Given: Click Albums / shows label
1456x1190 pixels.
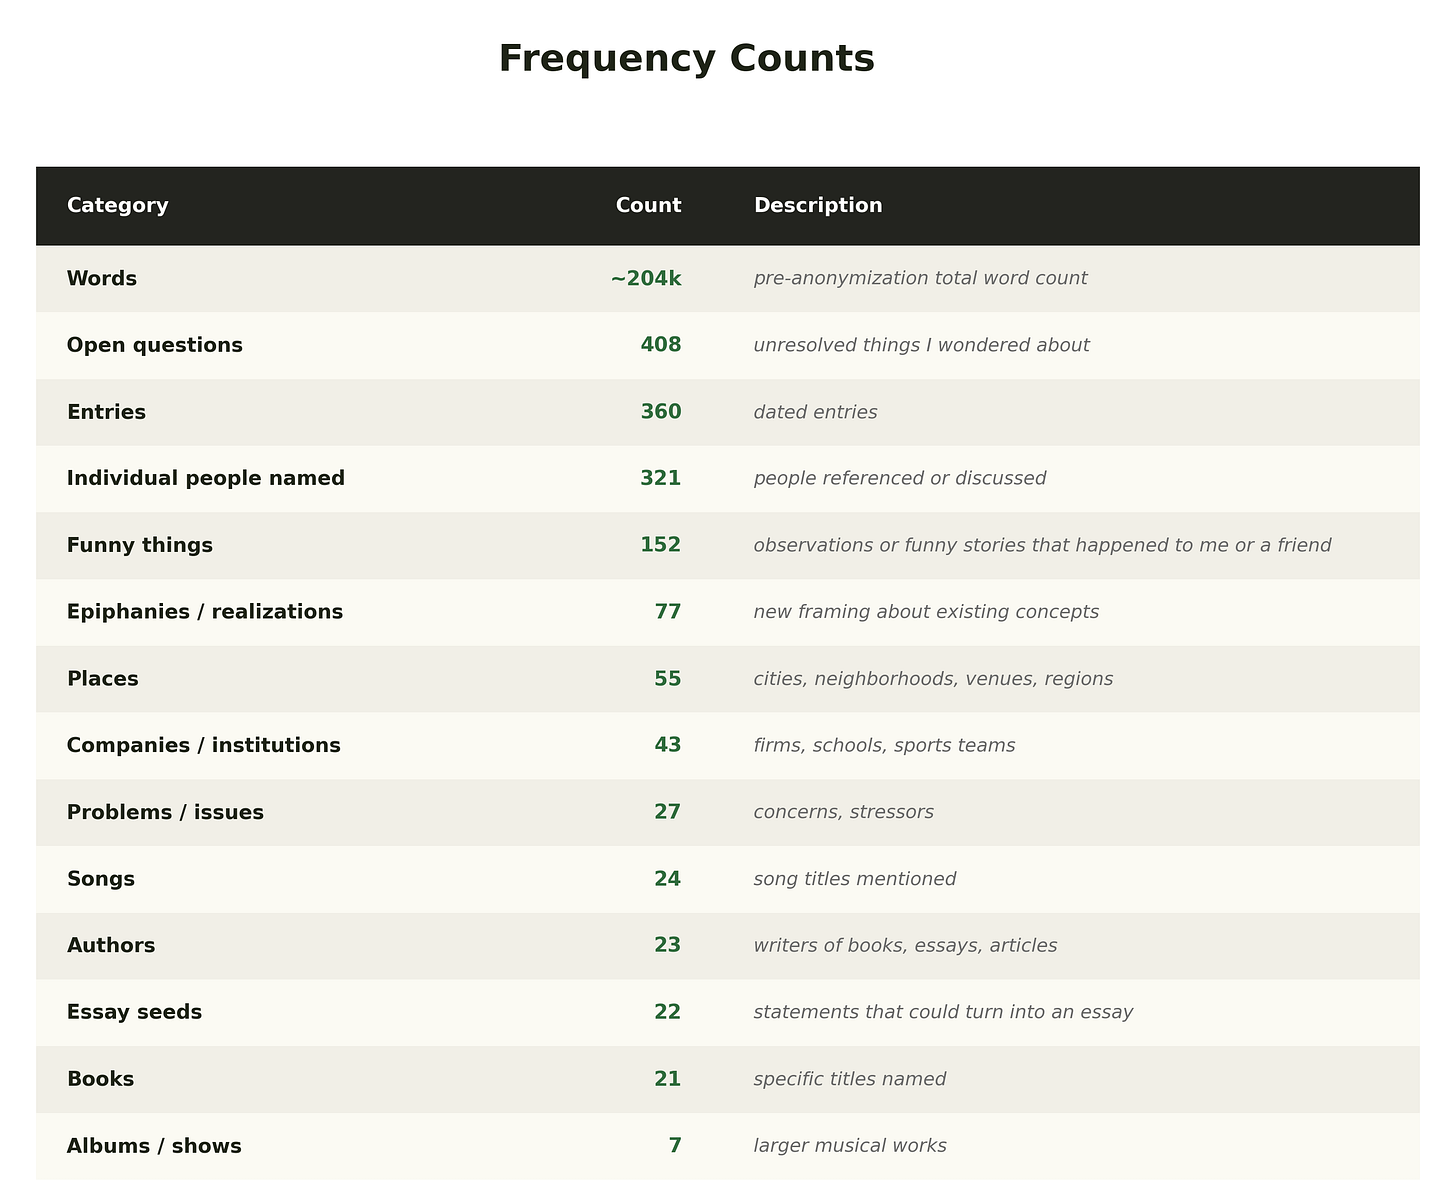Looking at the screenshot, I should pos(154,1146).
